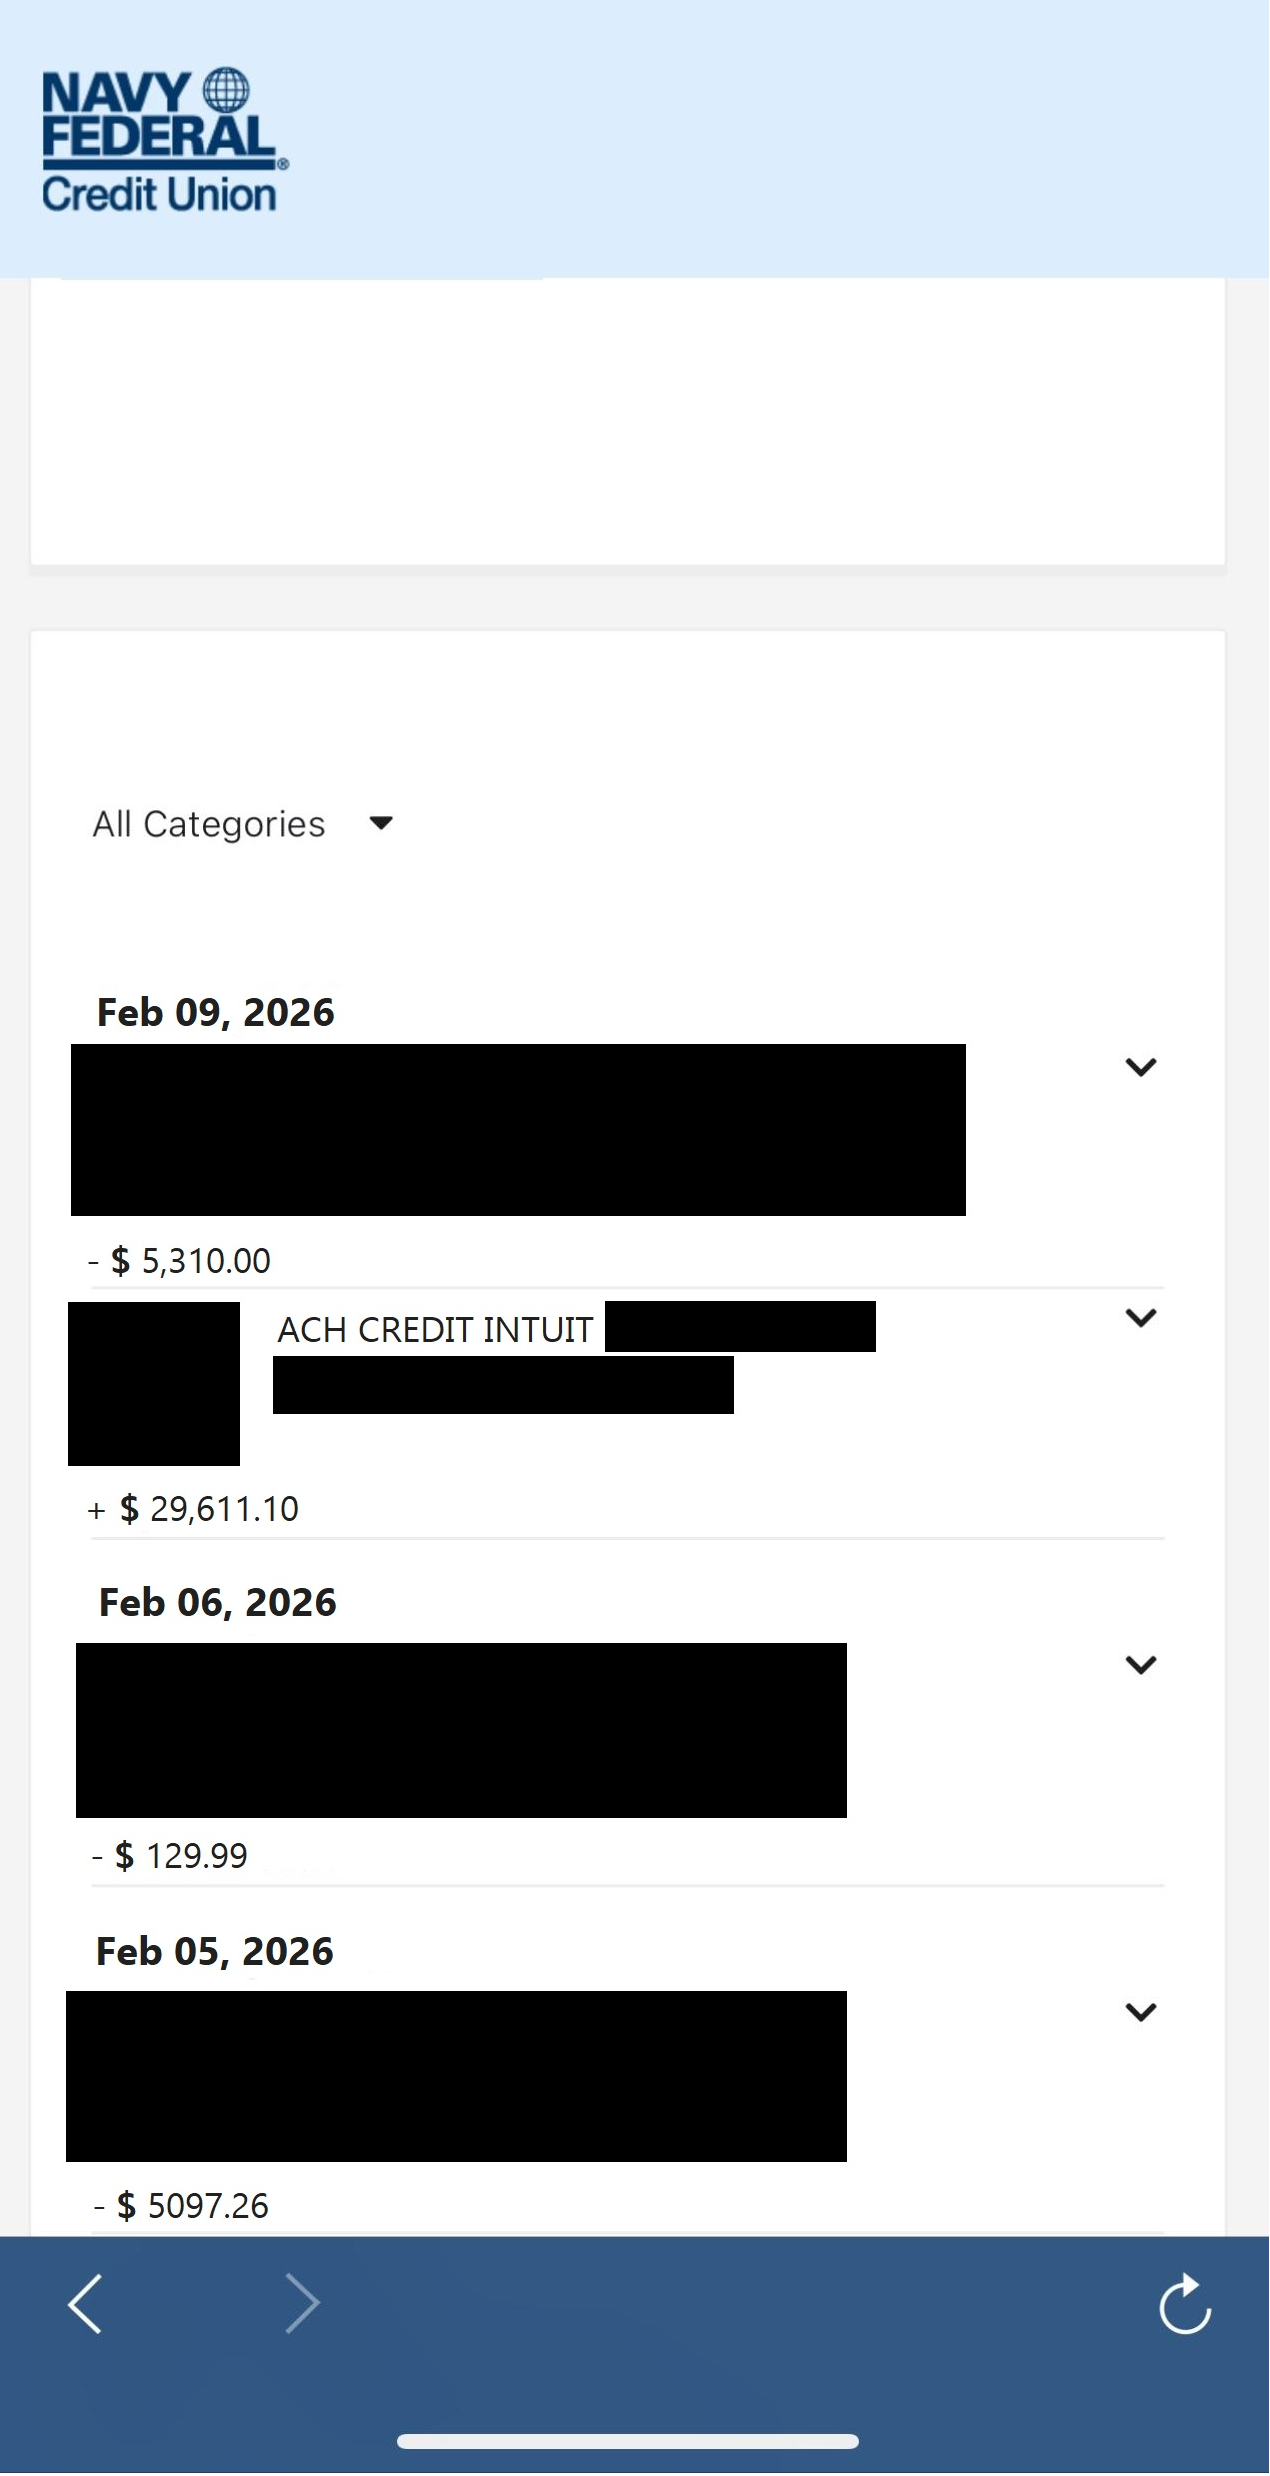1270x2476 pixels.
Task: Tap the white home indicator bar
Action: coord(628,2441)
